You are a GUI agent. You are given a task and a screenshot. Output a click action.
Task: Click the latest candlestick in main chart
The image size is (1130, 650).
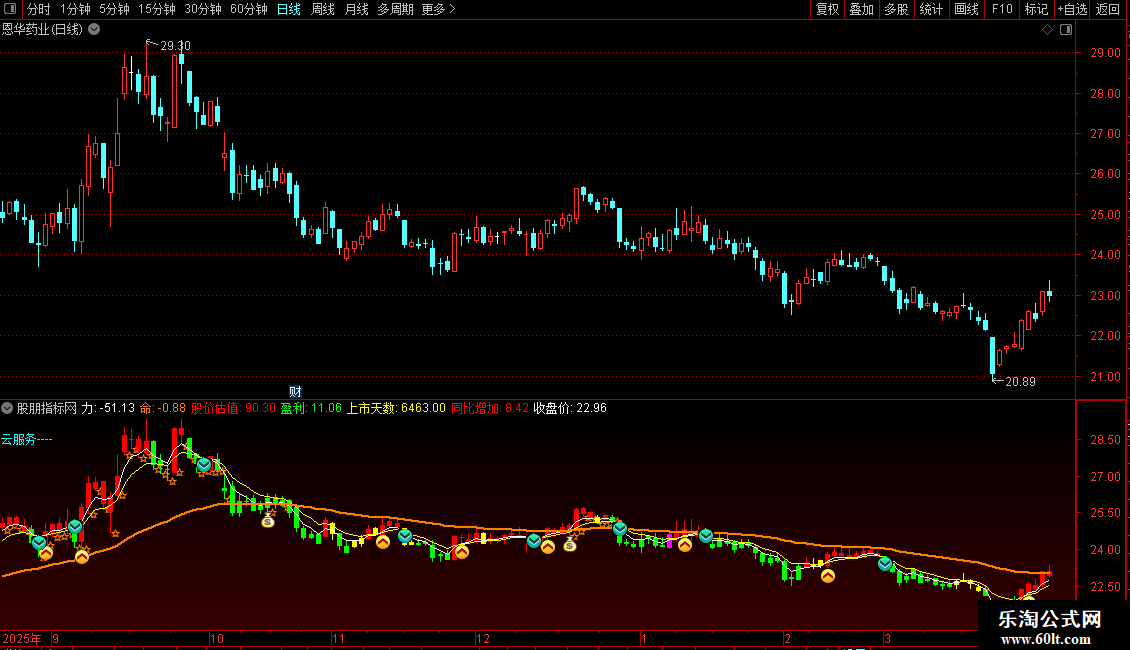click(x=1049, y=292)
